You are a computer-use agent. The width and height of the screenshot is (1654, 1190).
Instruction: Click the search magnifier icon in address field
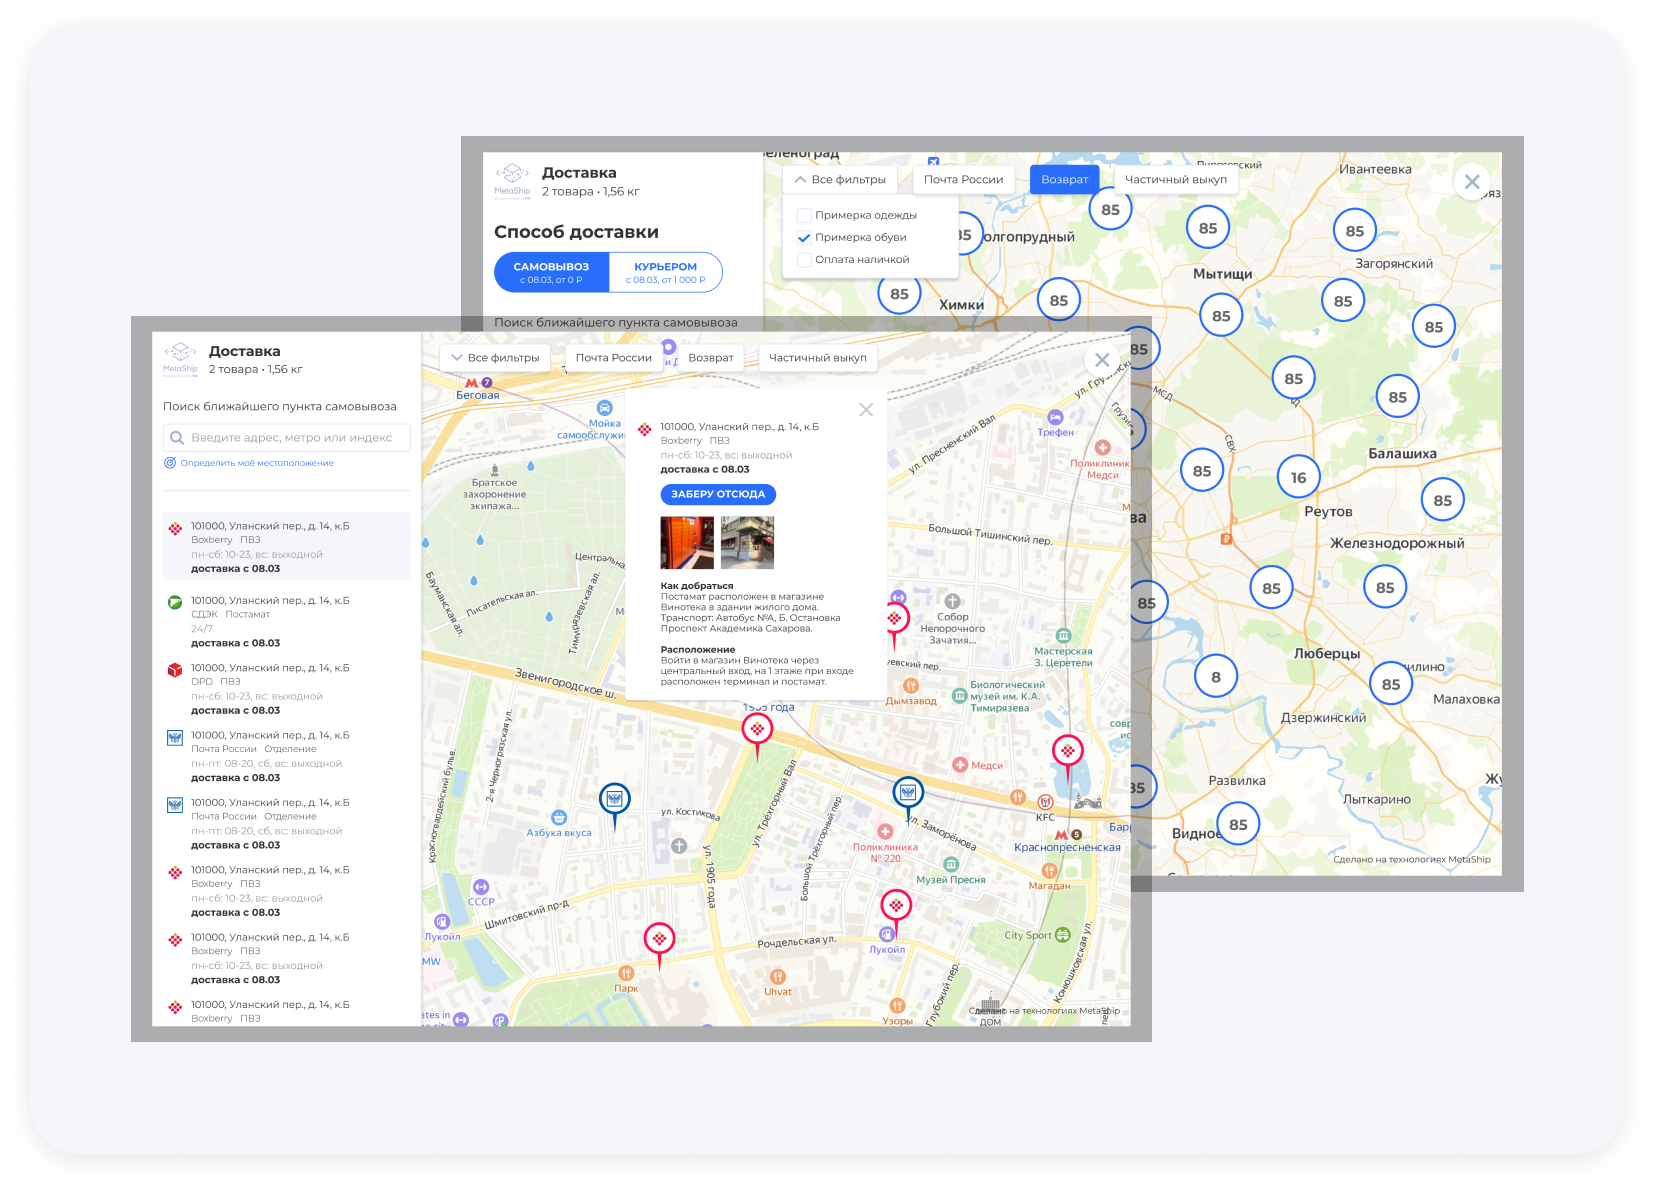[177, 438]
